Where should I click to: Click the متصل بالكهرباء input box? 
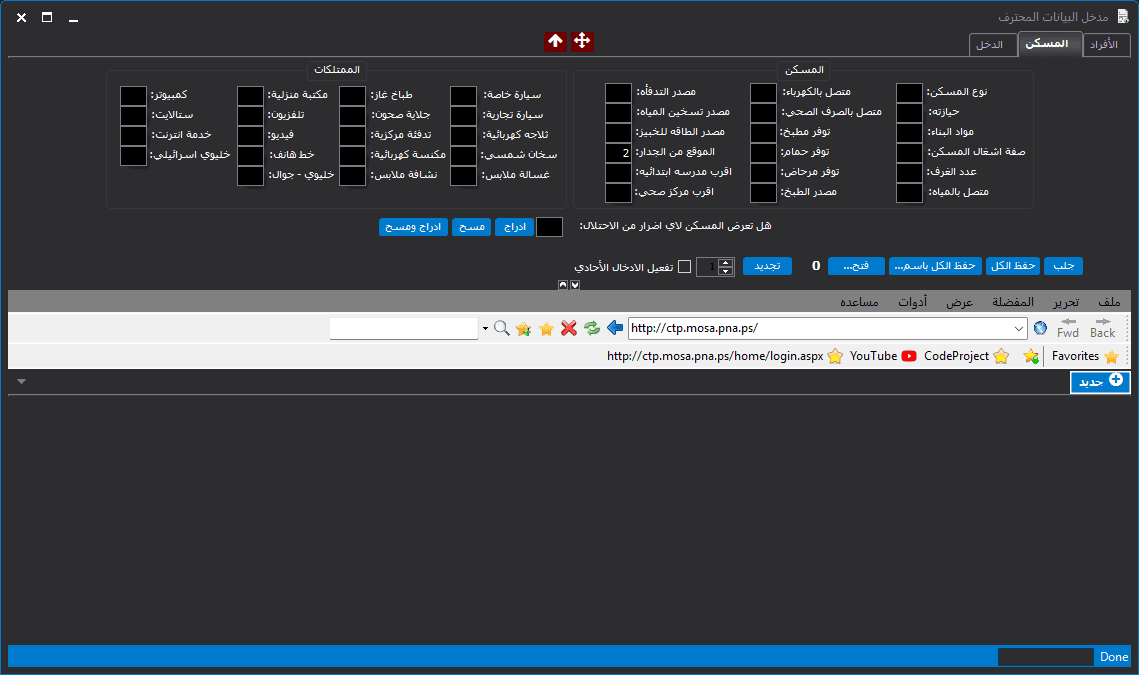[x=763, y=92]
